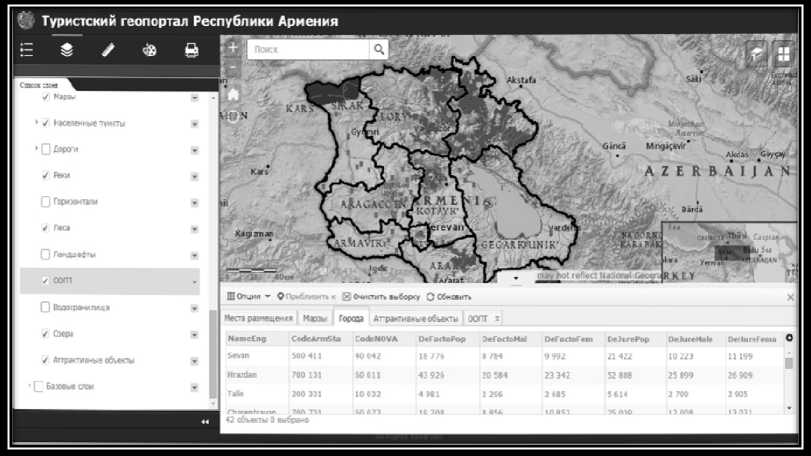This screenshot has width=811, height=456.
Task: Click the overview map thumbnail
Action: tap(730, 252)
